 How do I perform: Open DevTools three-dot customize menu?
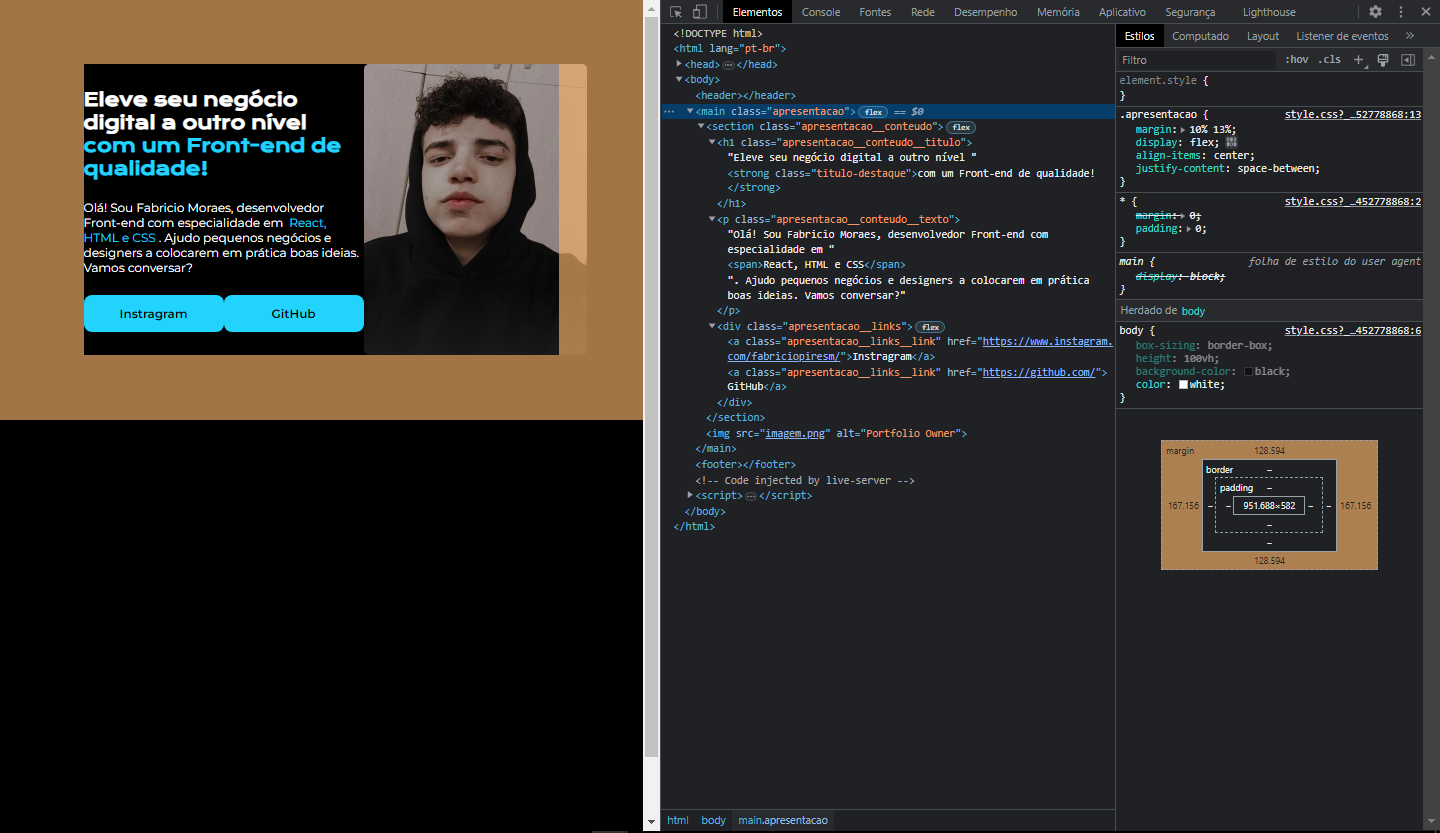click(1400, 12)
